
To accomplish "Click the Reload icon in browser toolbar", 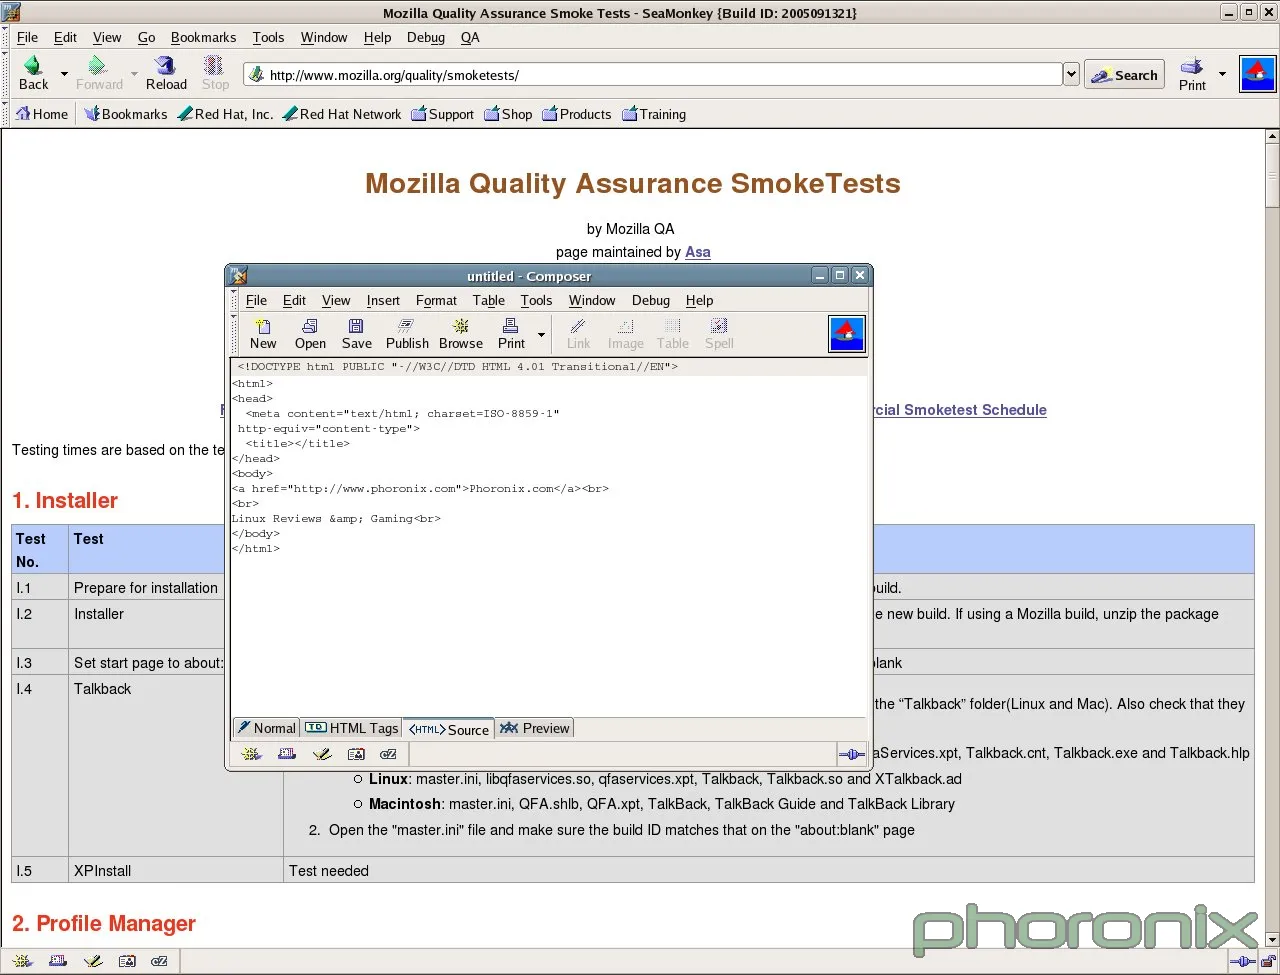I will (x=166, y=66).
